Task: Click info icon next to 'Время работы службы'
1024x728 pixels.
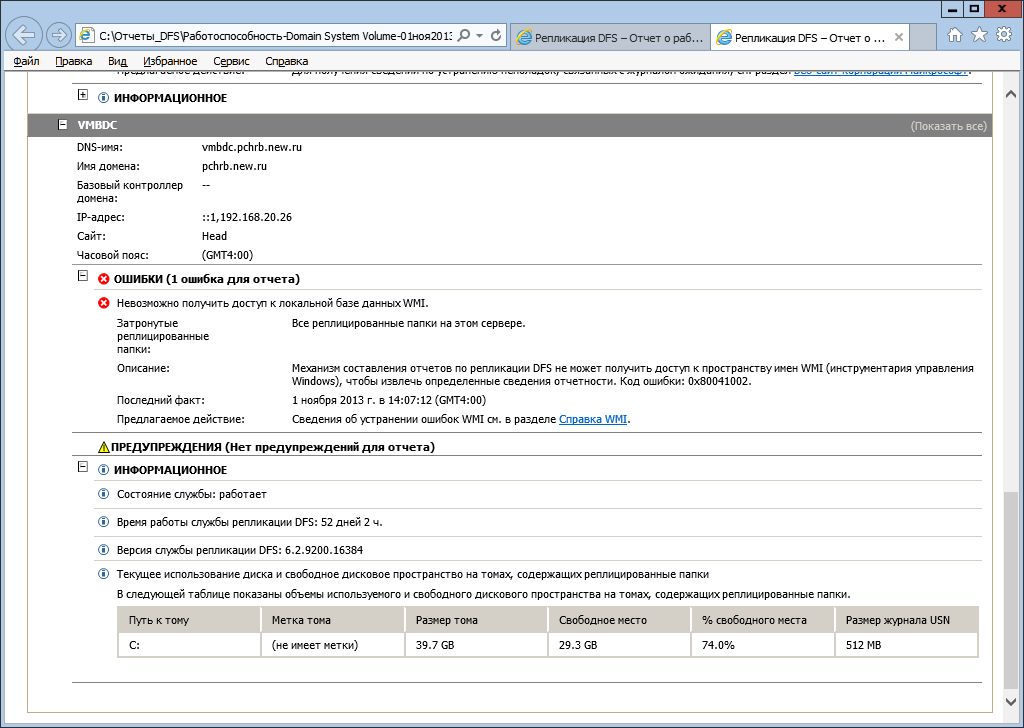Action: [x=103, y=522]
